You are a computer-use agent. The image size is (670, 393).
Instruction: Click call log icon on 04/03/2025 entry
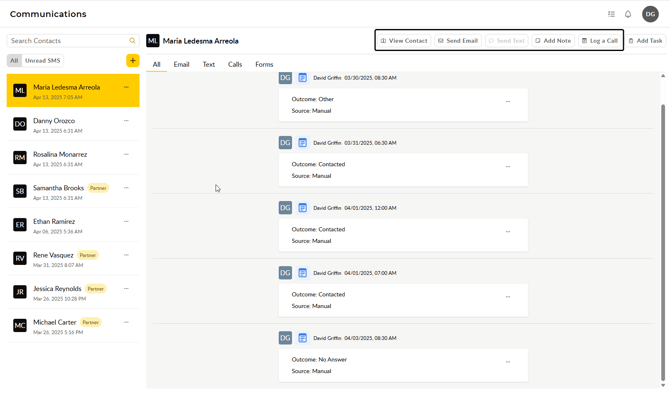pos(303,338)
